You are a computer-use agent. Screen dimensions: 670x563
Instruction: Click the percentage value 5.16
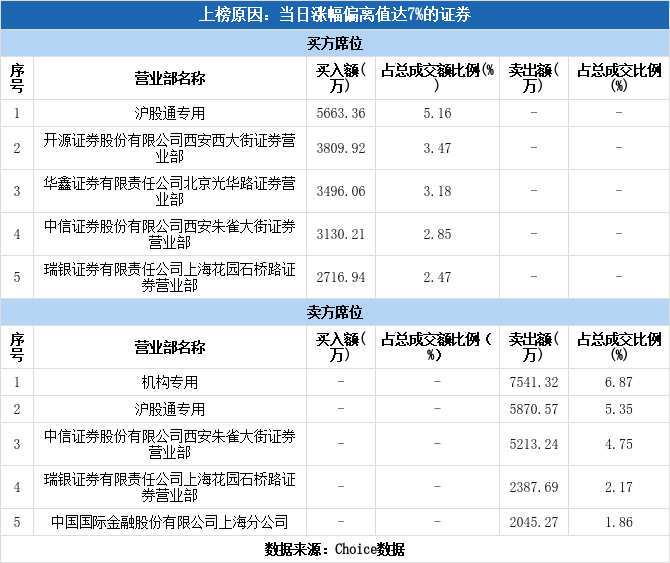437,113
